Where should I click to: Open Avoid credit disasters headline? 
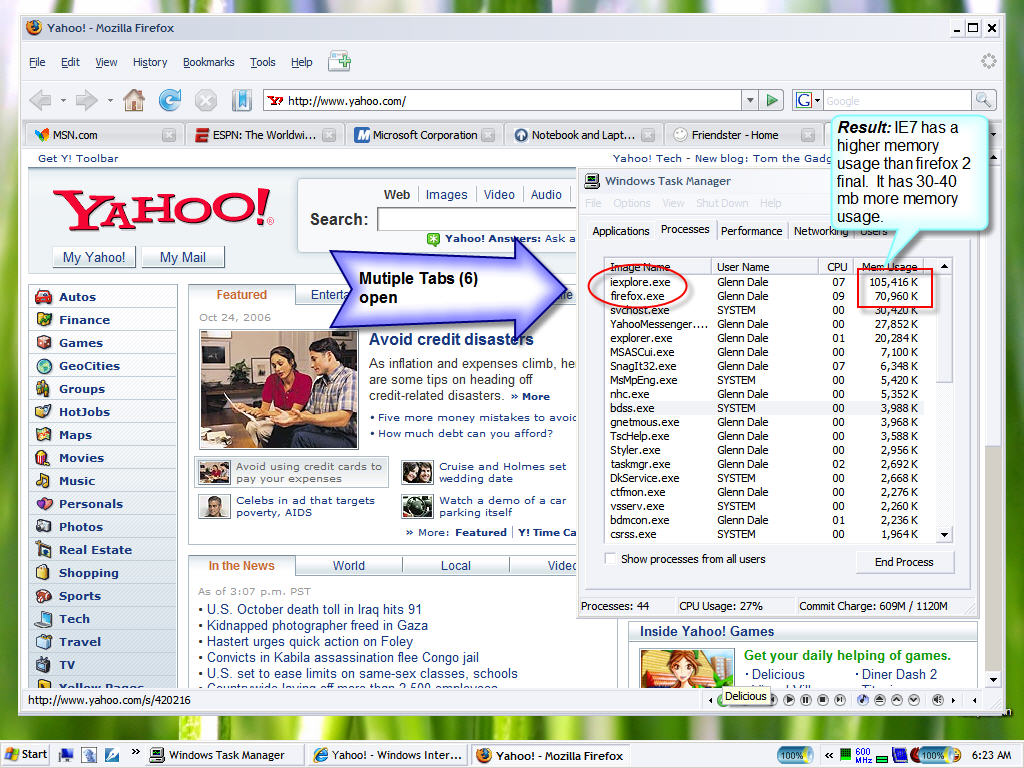(x=451, y=340)
